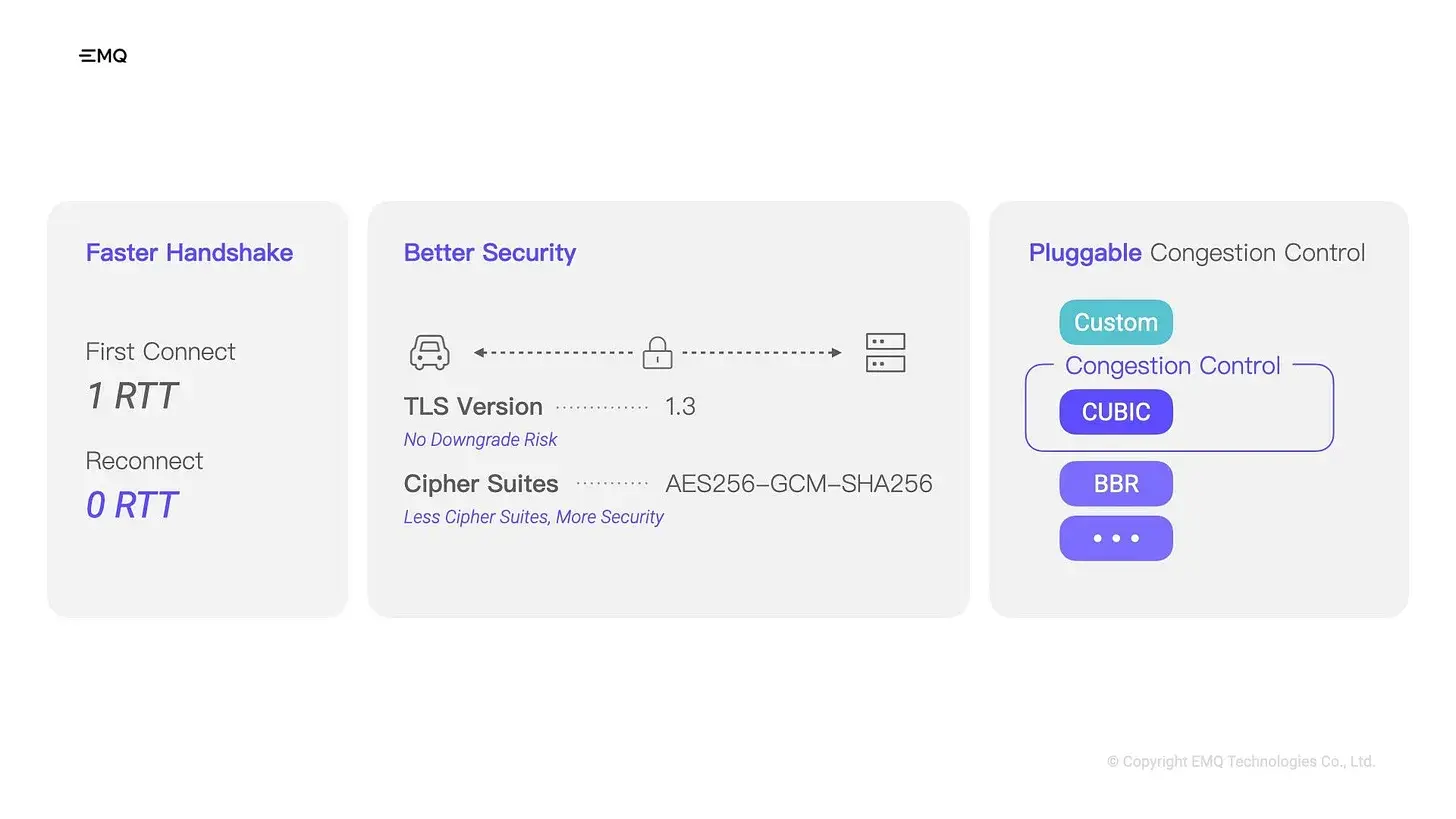Click the TLS Version label
This screenshot has height=819, width=1456.
(x=473, y=407)
